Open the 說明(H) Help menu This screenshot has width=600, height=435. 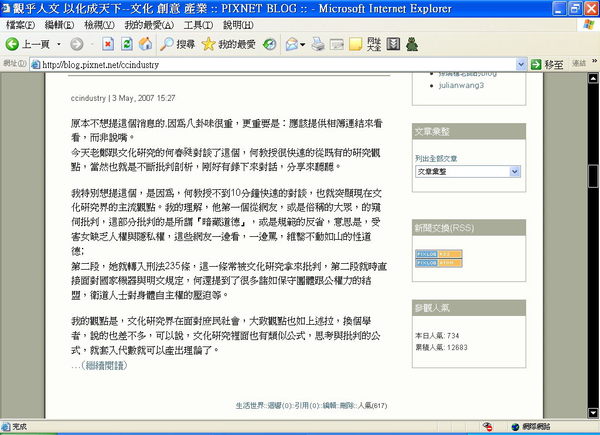[238, 25]
